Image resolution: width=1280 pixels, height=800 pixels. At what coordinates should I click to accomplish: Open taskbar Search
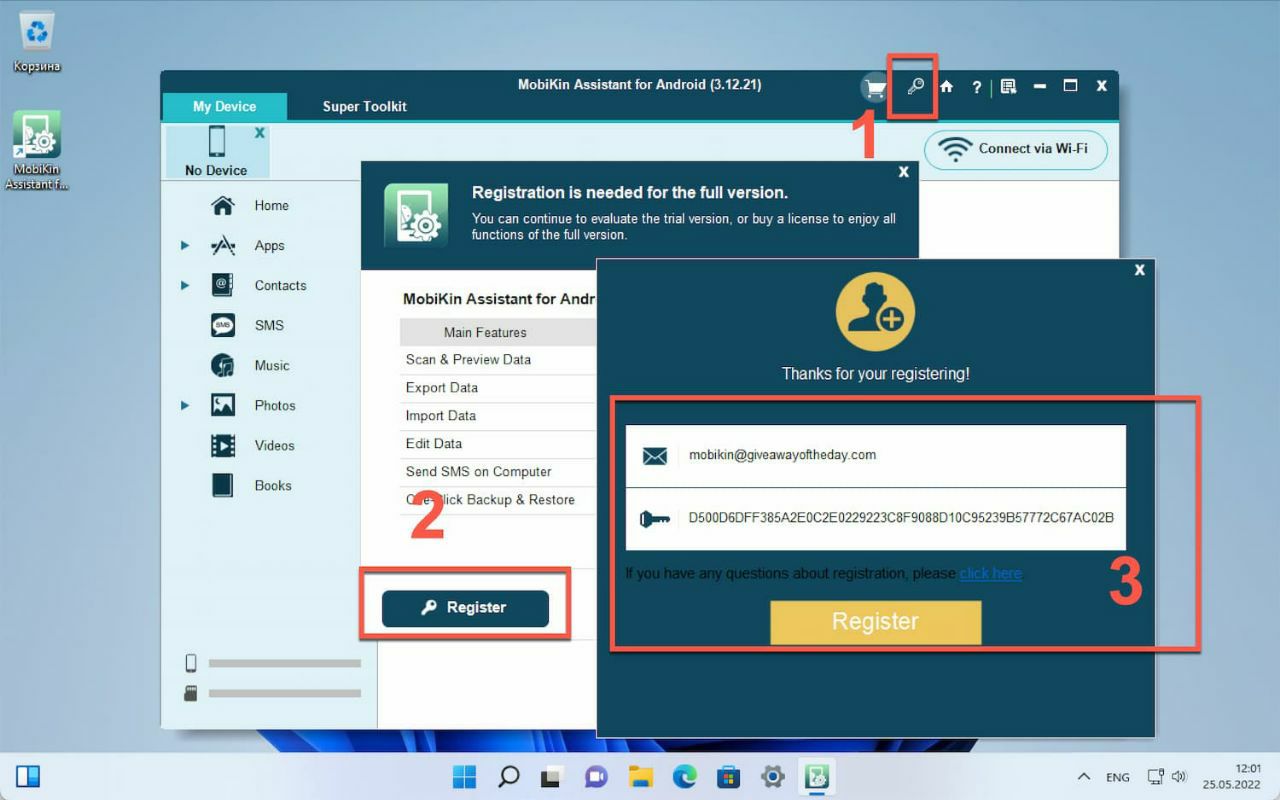tap(509, 776)
